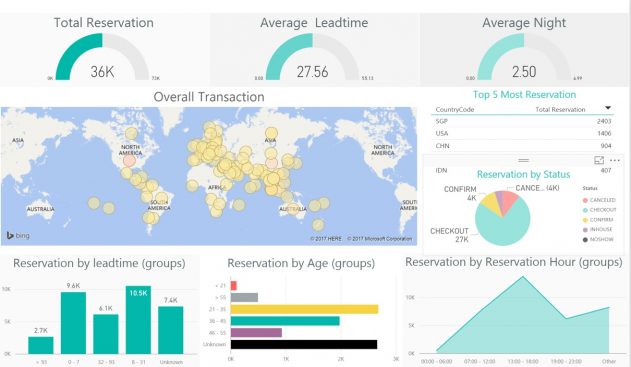Select the 6.1K leadtime bar
Viewport: 631px width, 367px height.
coord(106,334)
